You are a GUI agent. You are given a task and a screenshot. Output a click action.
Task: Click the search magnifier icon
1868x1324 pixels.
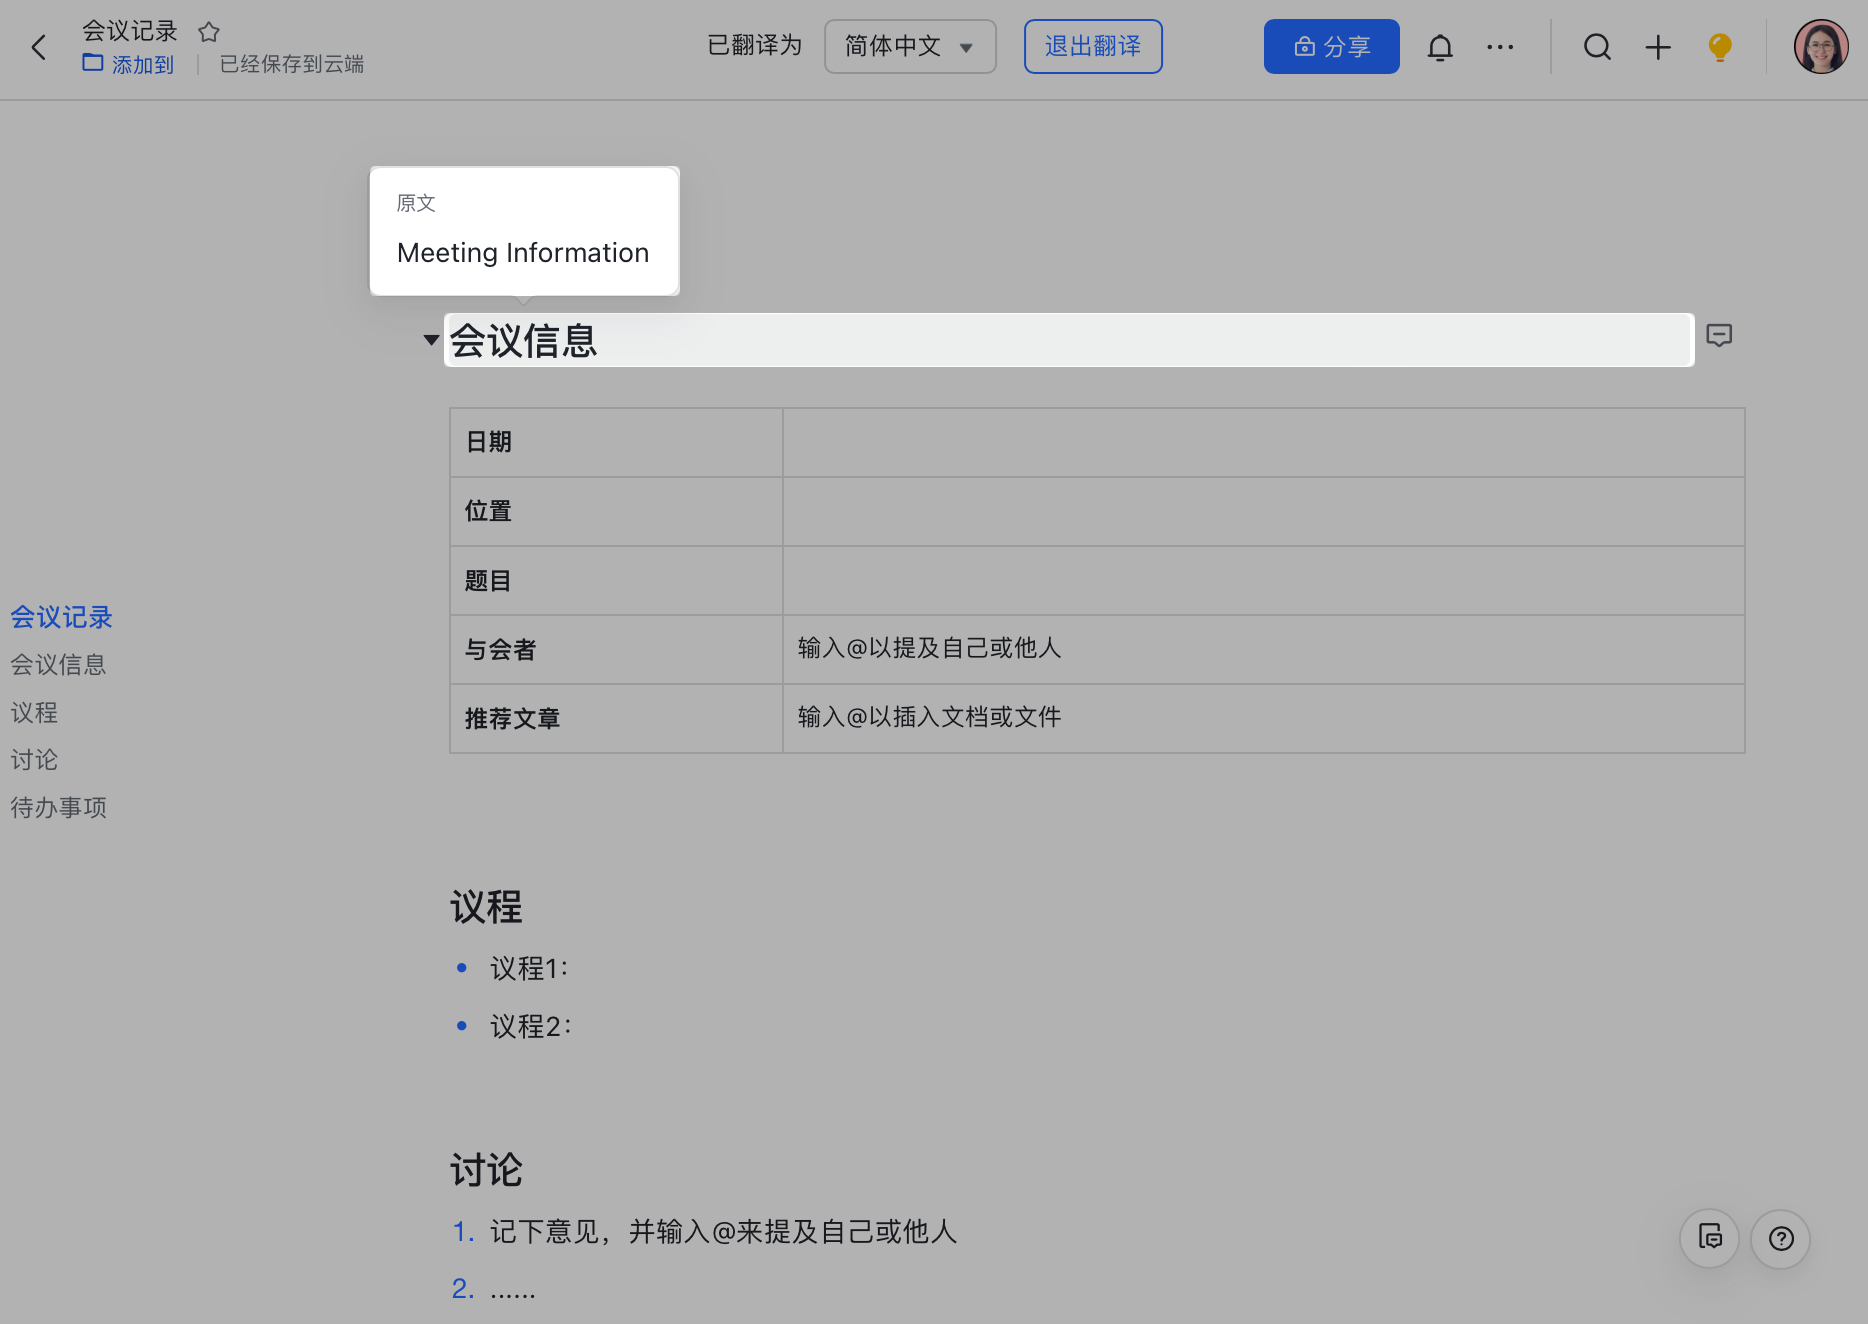point(1597,47)
